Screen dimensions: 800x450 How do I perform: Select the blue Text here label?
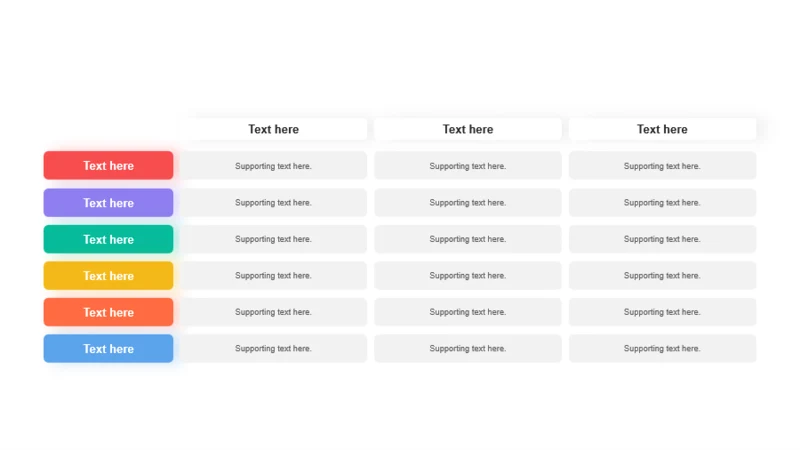(x=108, y=348)
